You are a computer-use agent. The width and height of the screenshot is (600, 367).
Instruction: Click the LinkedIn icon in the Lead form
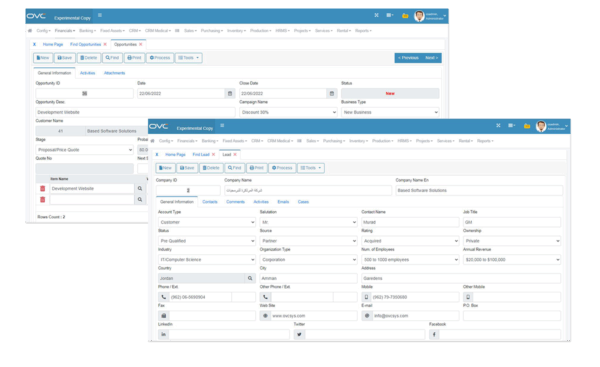(x=163, y=334)
